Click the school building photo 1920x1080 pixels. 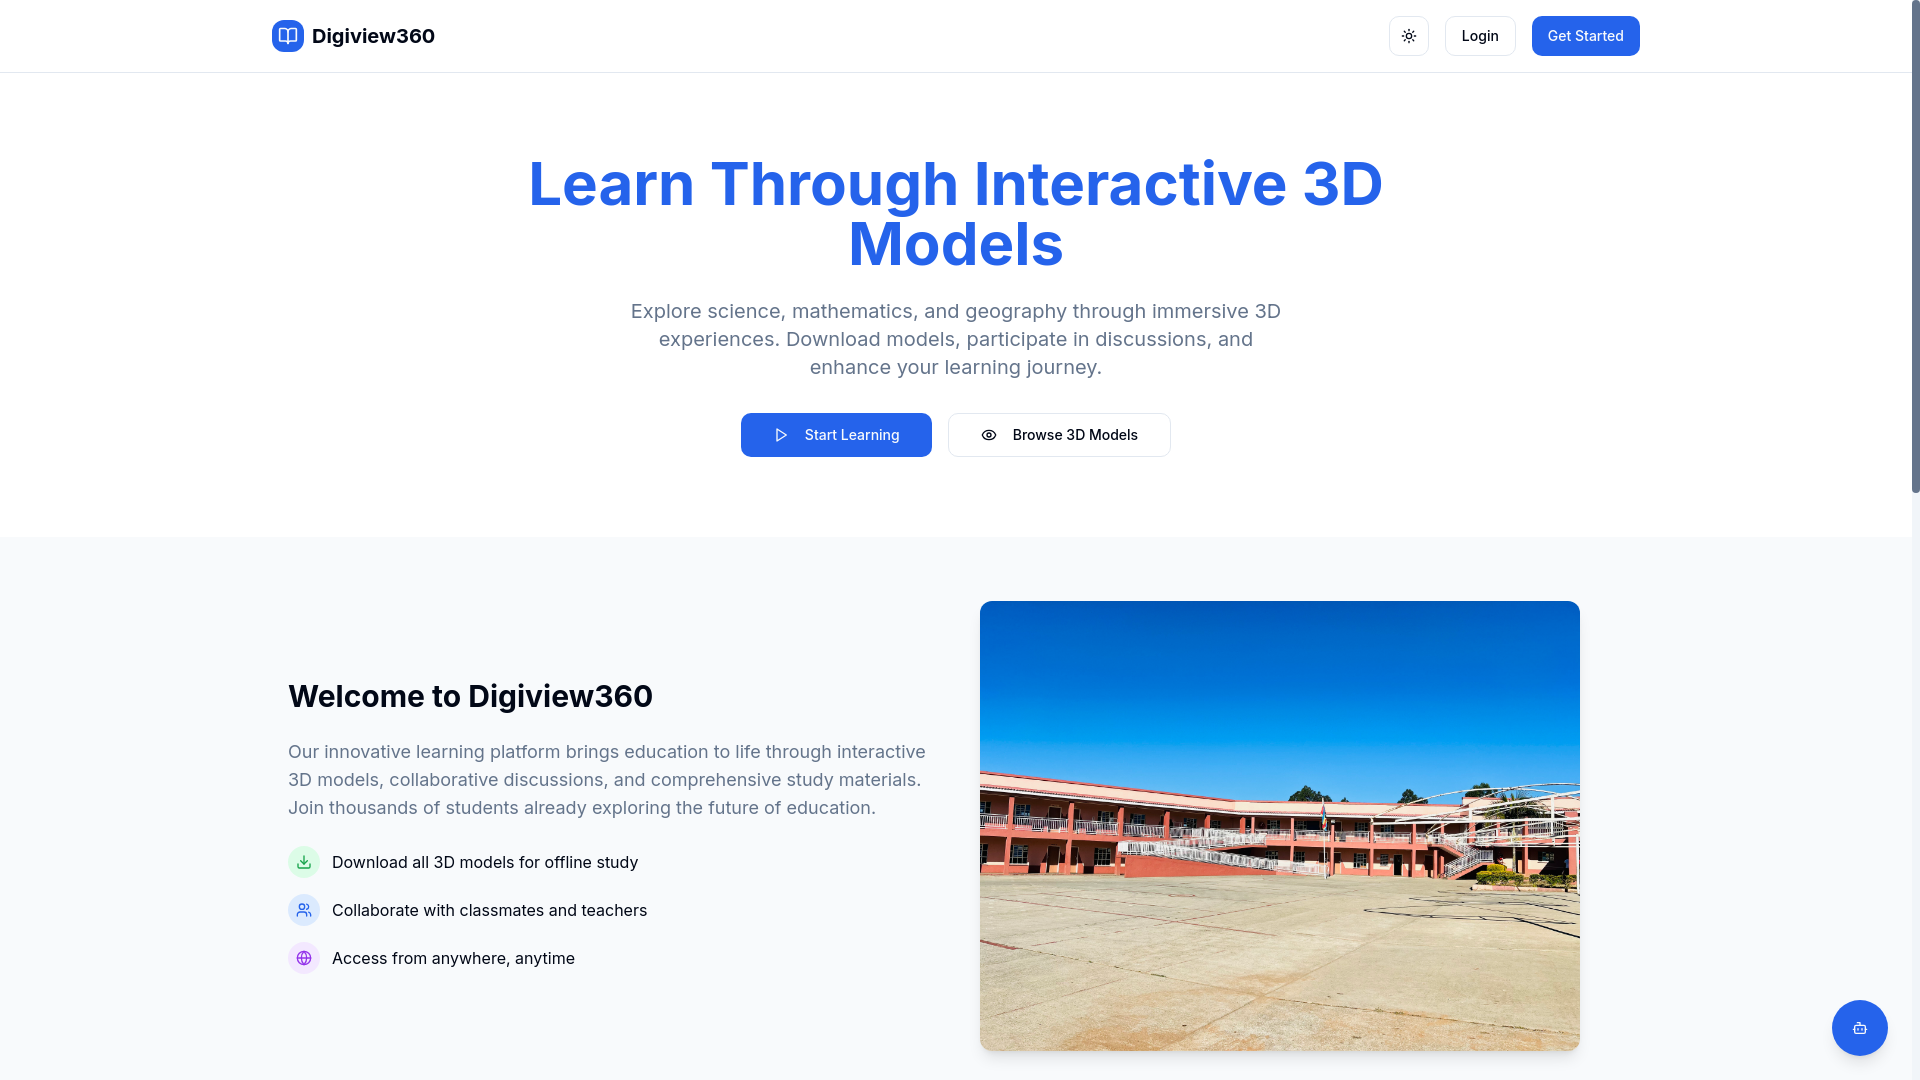point(1280,826)
